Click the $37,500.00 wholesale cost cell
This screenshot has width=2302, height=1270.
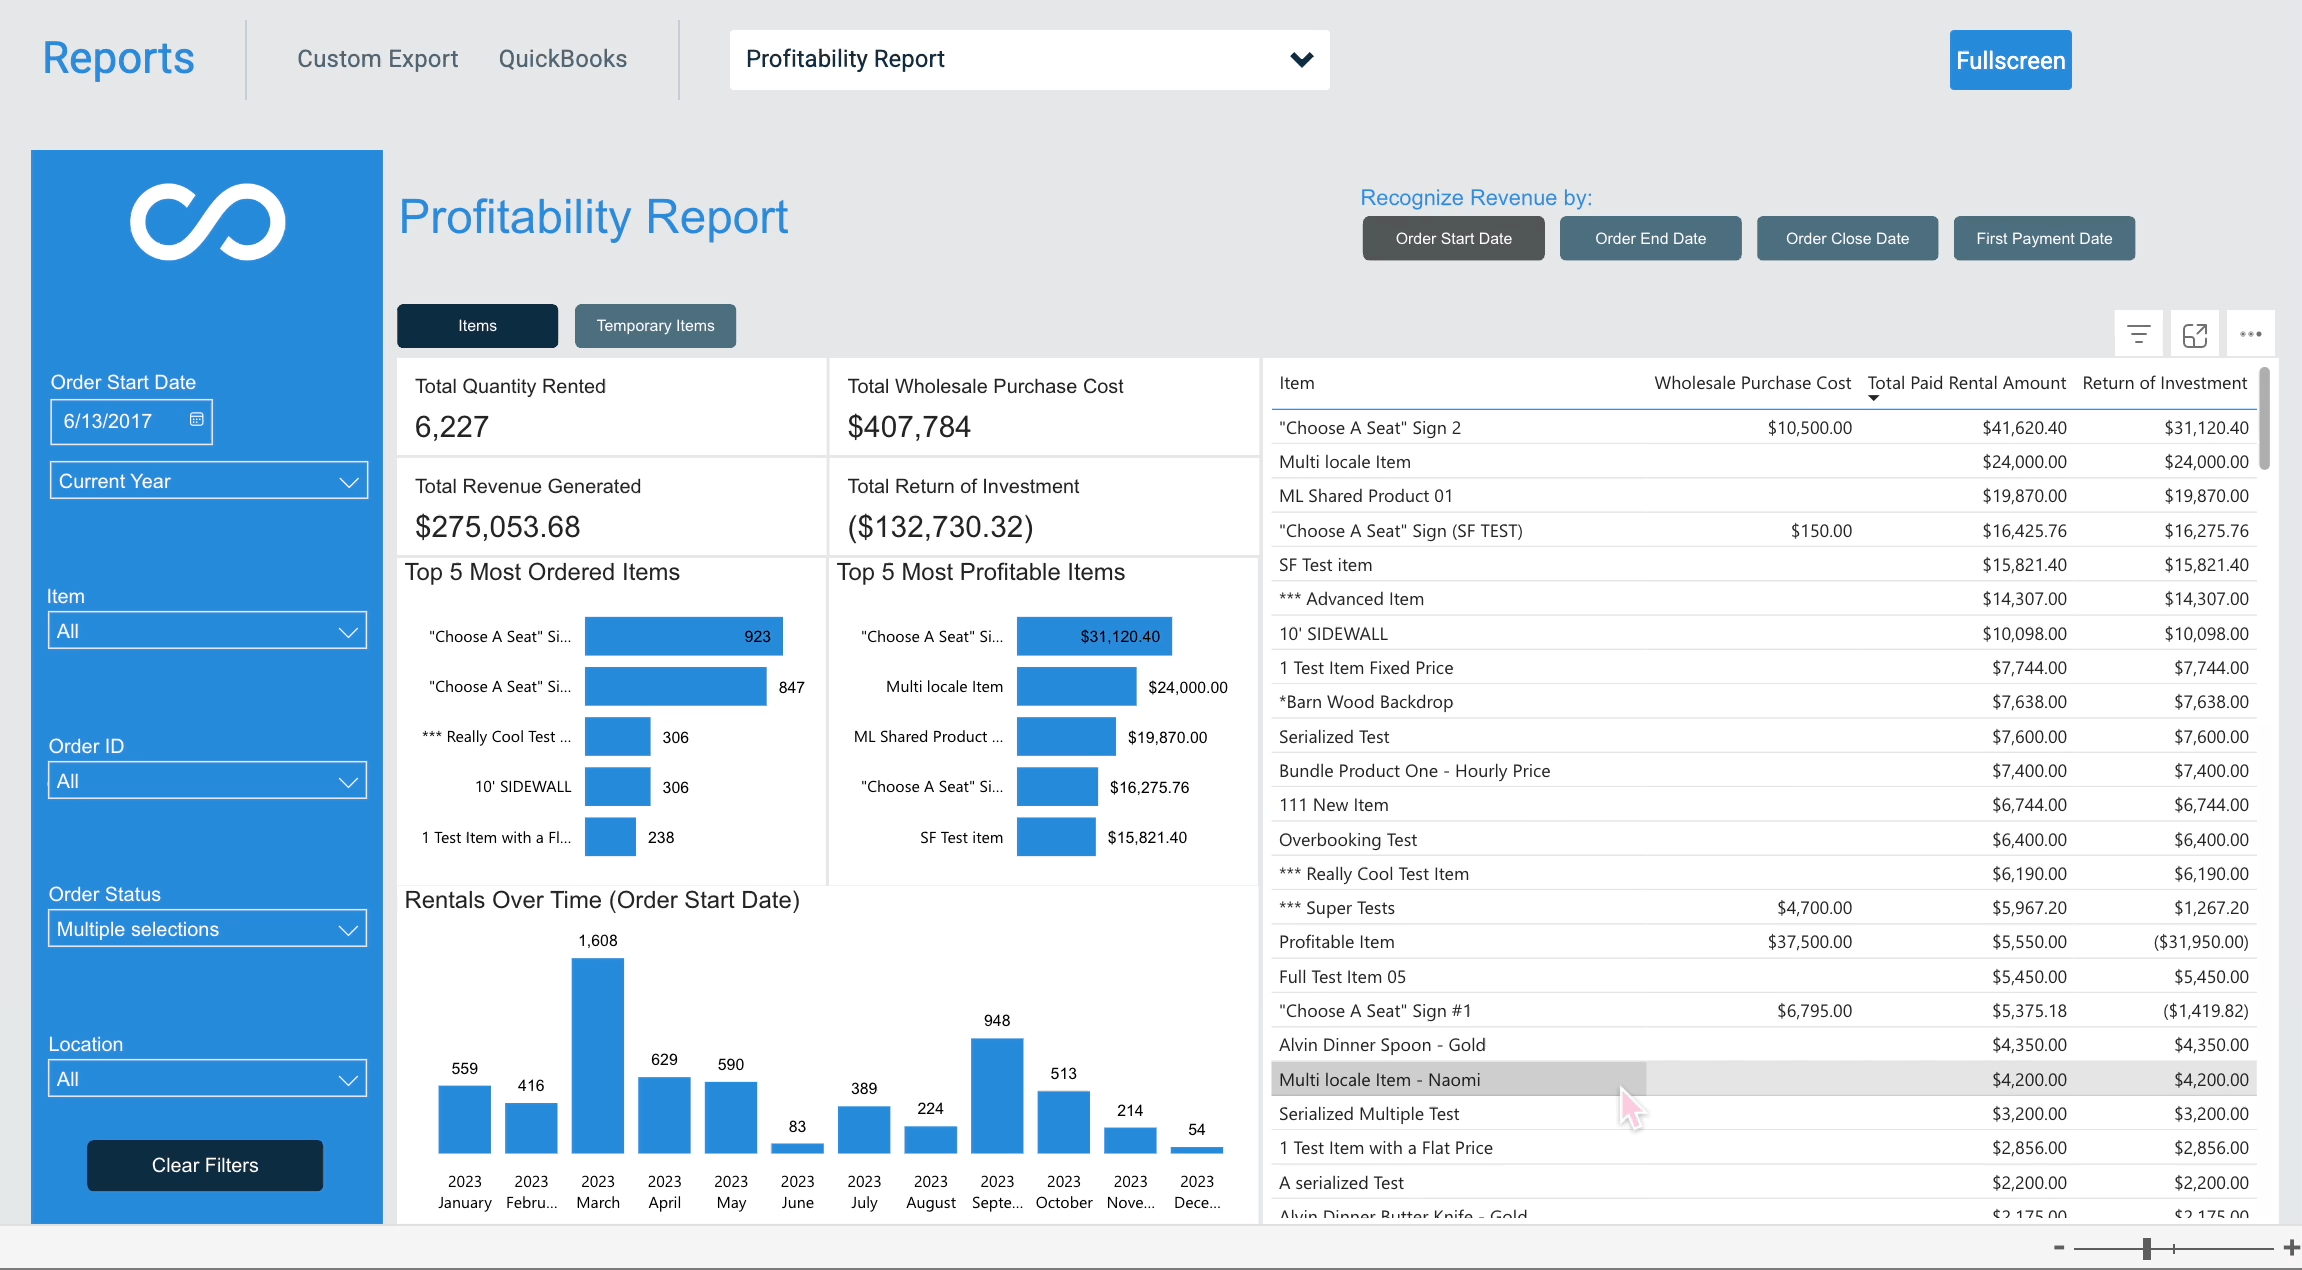coord(1809,942)
